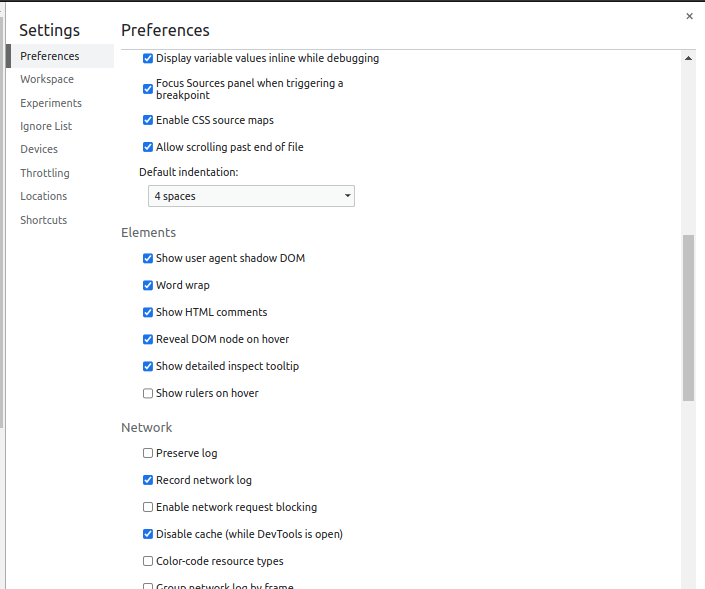Close the Settings panel
The height and width of the screenshot is (589, 705).
point(689,16)
